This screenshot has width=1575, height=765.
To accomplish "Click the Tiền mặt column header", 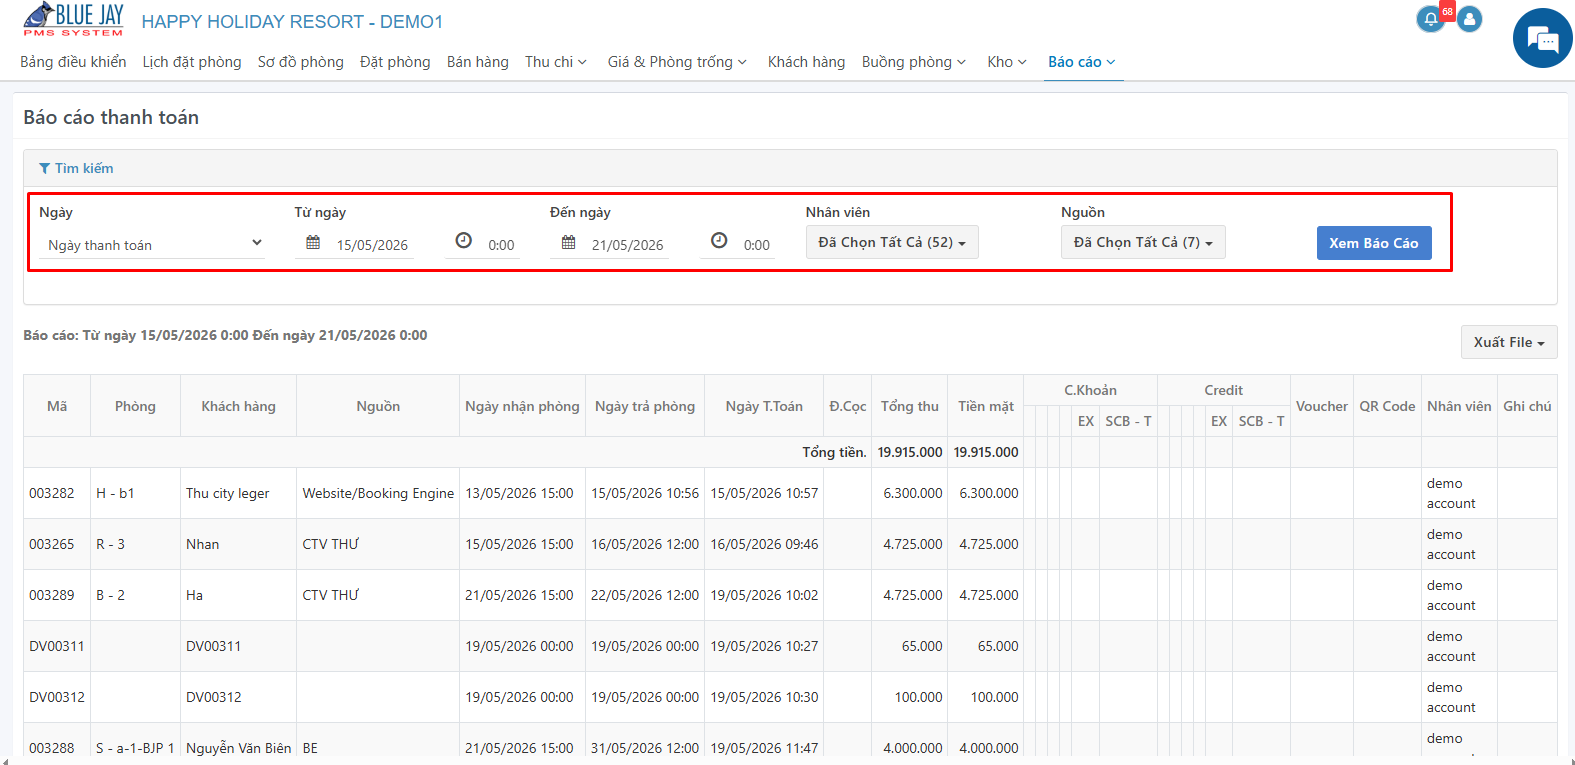I will [986, 406].
